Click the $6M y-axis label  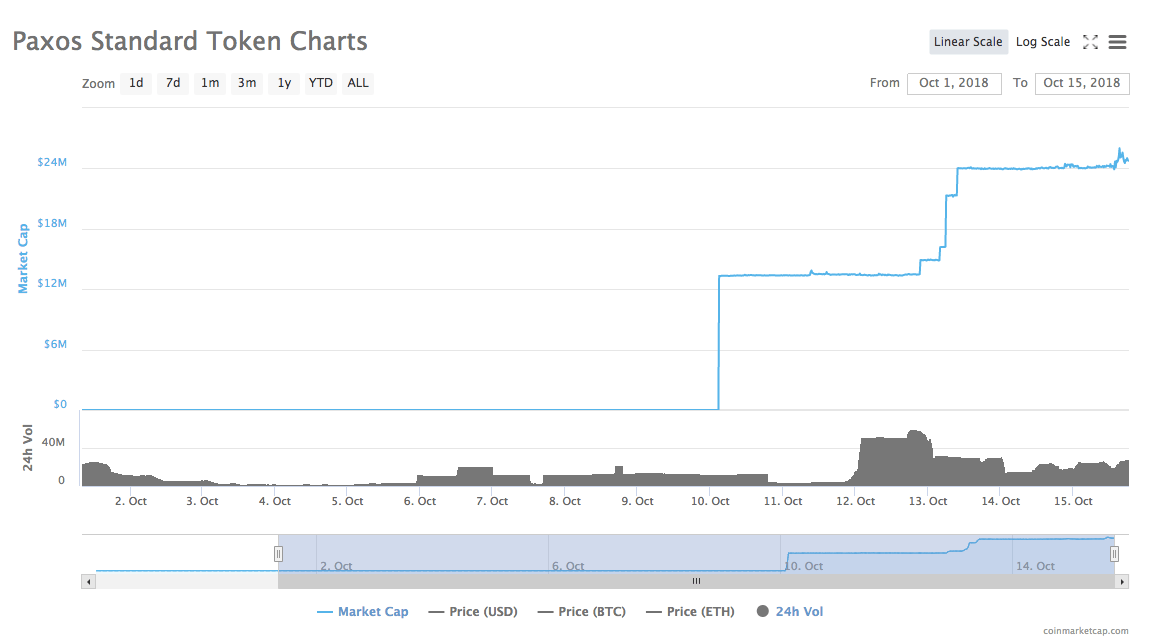55,344
